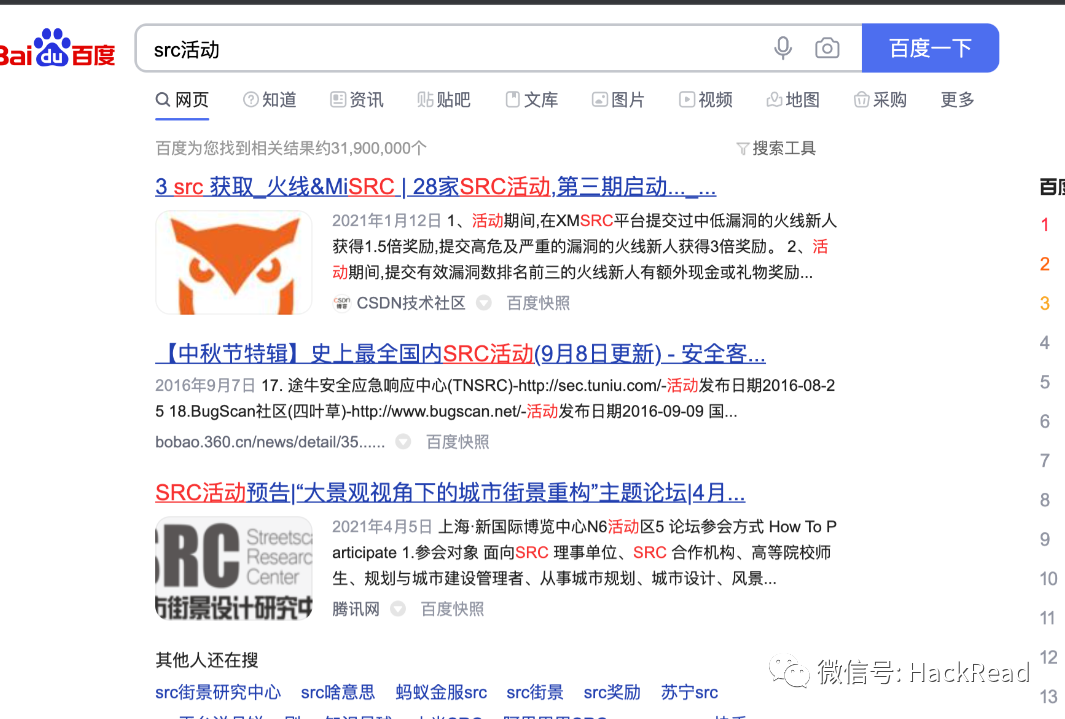The width and height of the screenshot is (1065, 719).
Task: Click hot list rank number 12
Action: [1048, 658]
